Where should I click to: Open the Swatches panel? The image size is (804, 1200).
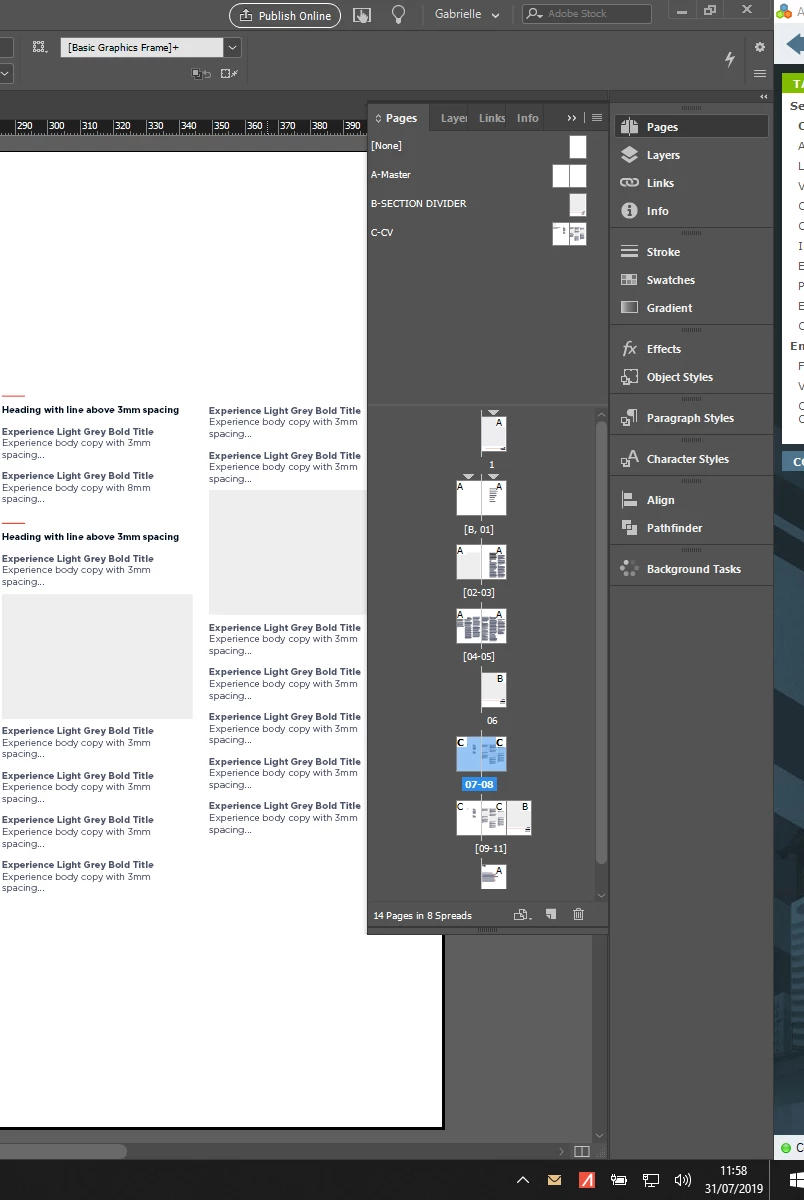click(692, 280)
